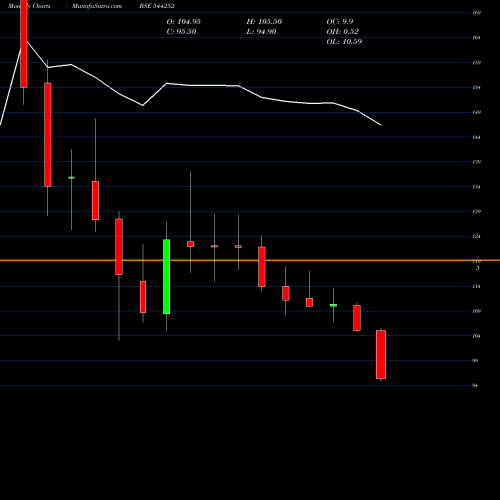500x500 pixels.
Task: Click the 99 price axis label
Action: (x=475, y=361)
